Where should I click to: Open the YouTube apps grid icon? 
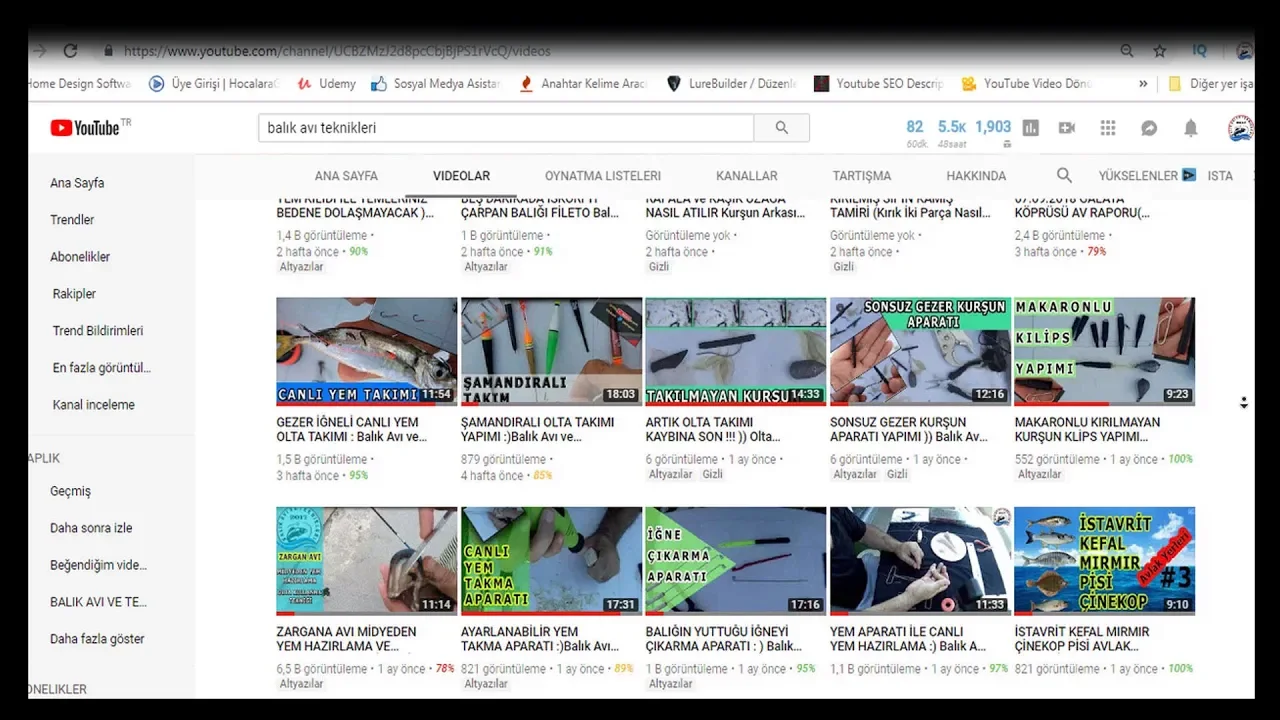[x=1108, y=128]
